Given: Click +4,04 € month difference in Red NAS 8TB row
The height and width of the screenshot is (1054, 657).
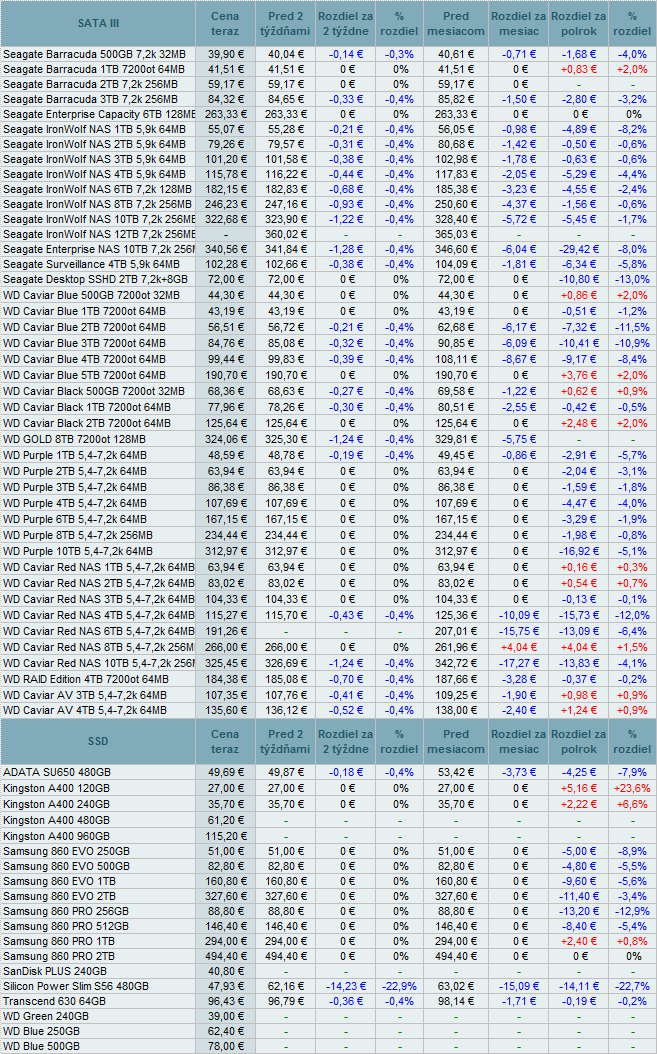Looking at the screenshot, I should [518, 647].
